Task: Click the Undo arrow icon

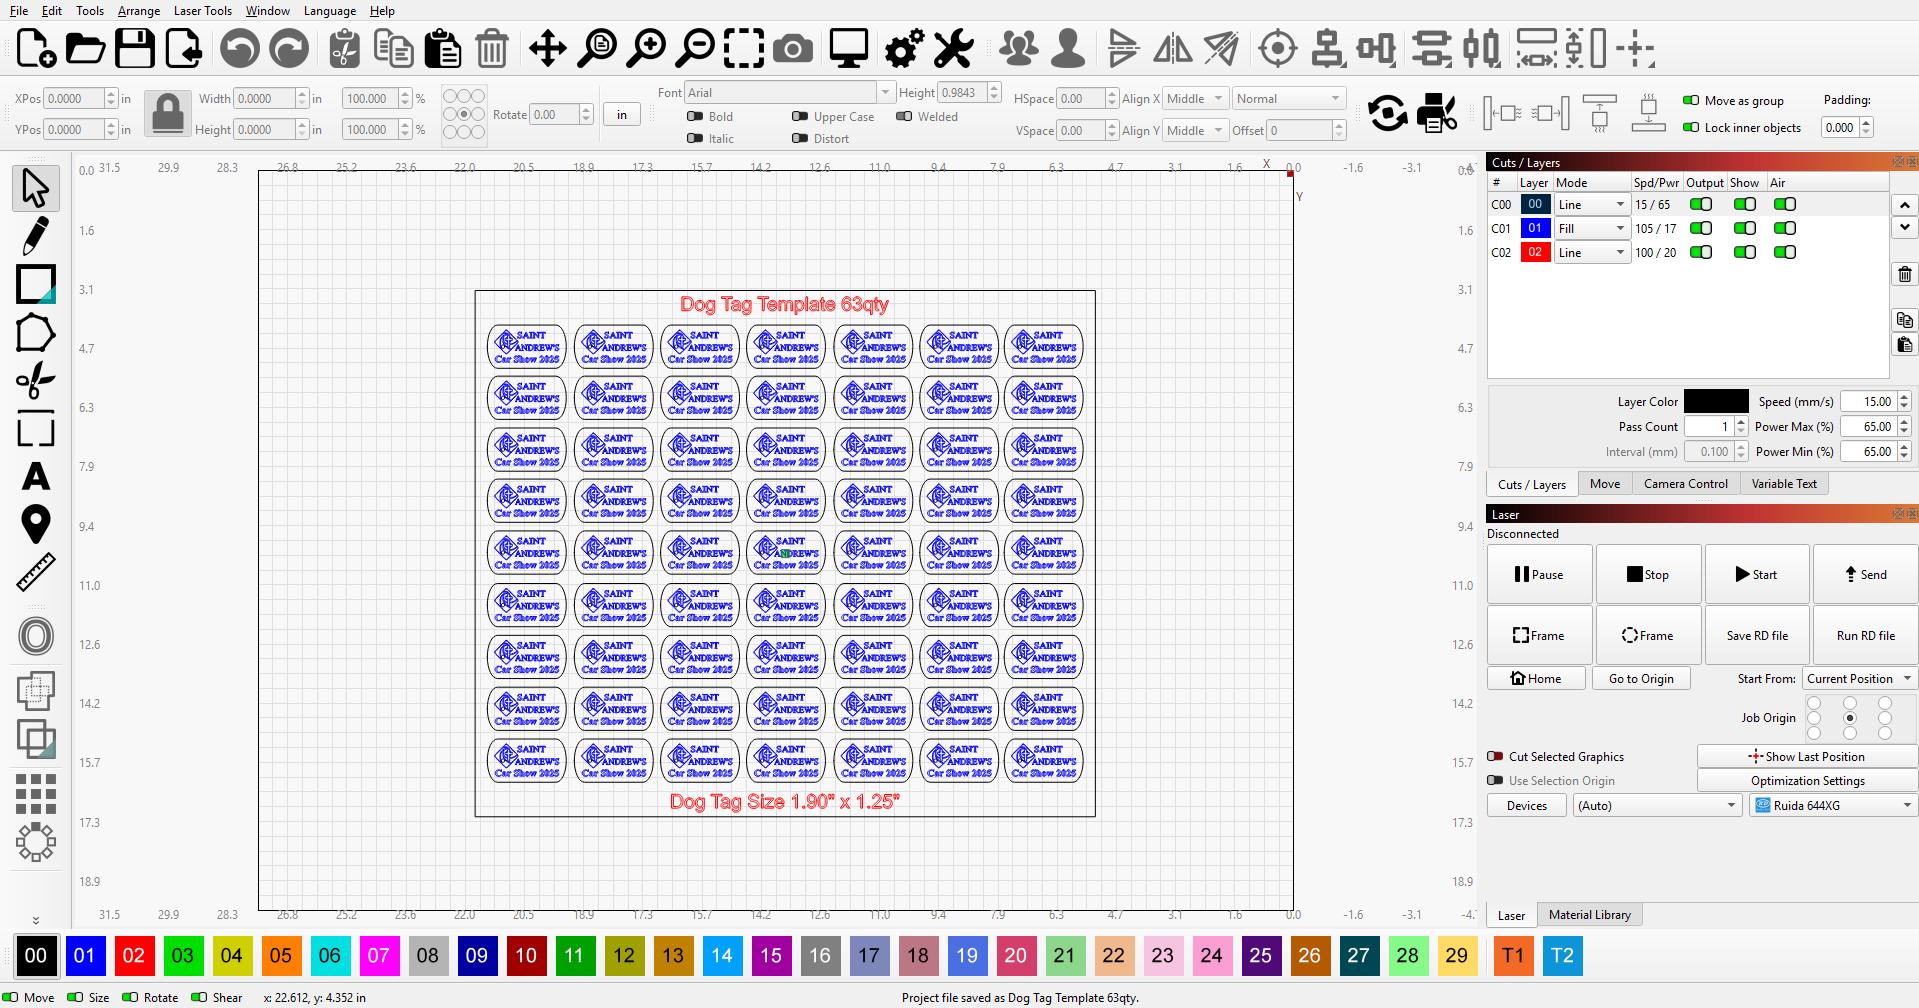Action: (x=240, y=48)
